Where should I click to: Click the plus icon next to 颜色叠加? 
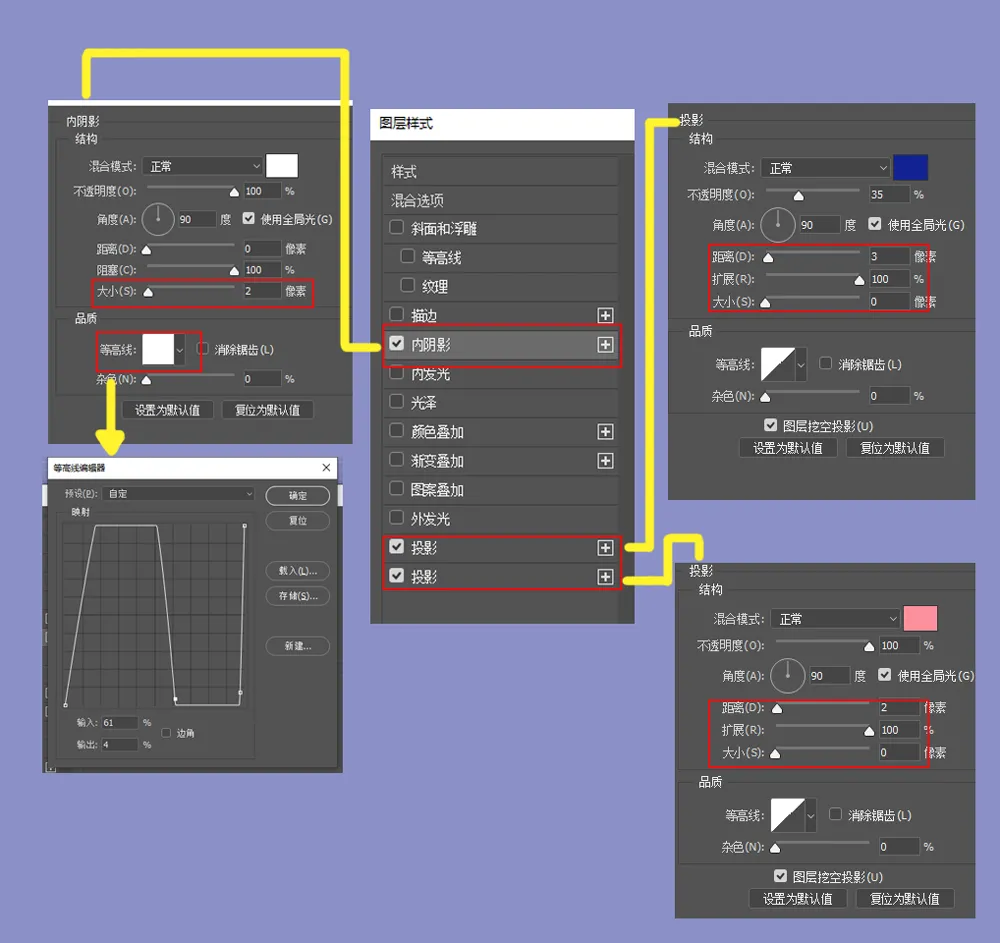click(x=605, y=432)
